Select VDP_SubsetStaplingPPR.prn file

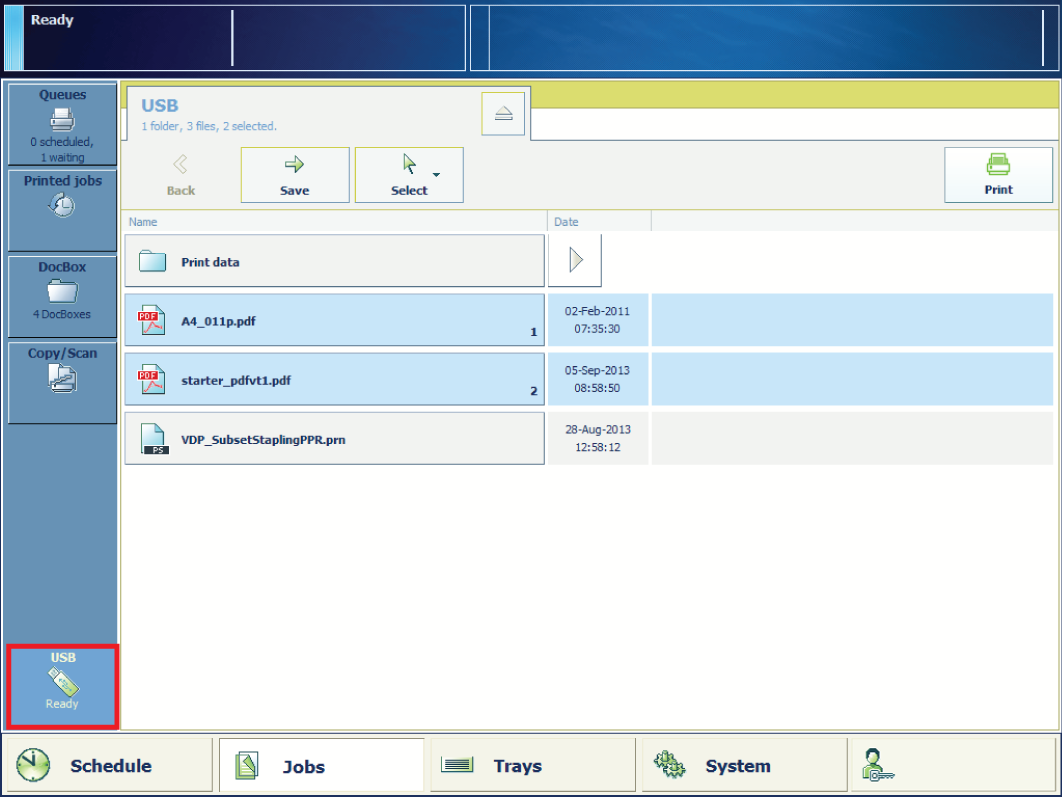(x=334, y=438)
